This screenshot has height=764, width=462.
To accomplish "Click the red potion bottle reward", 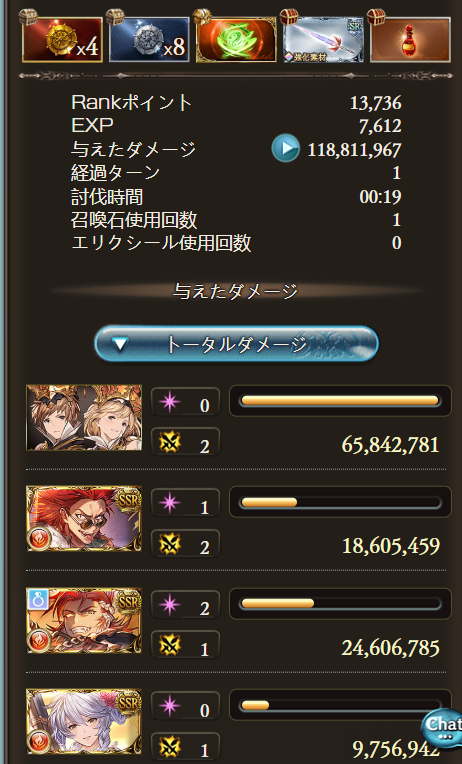I will point(410,40).
